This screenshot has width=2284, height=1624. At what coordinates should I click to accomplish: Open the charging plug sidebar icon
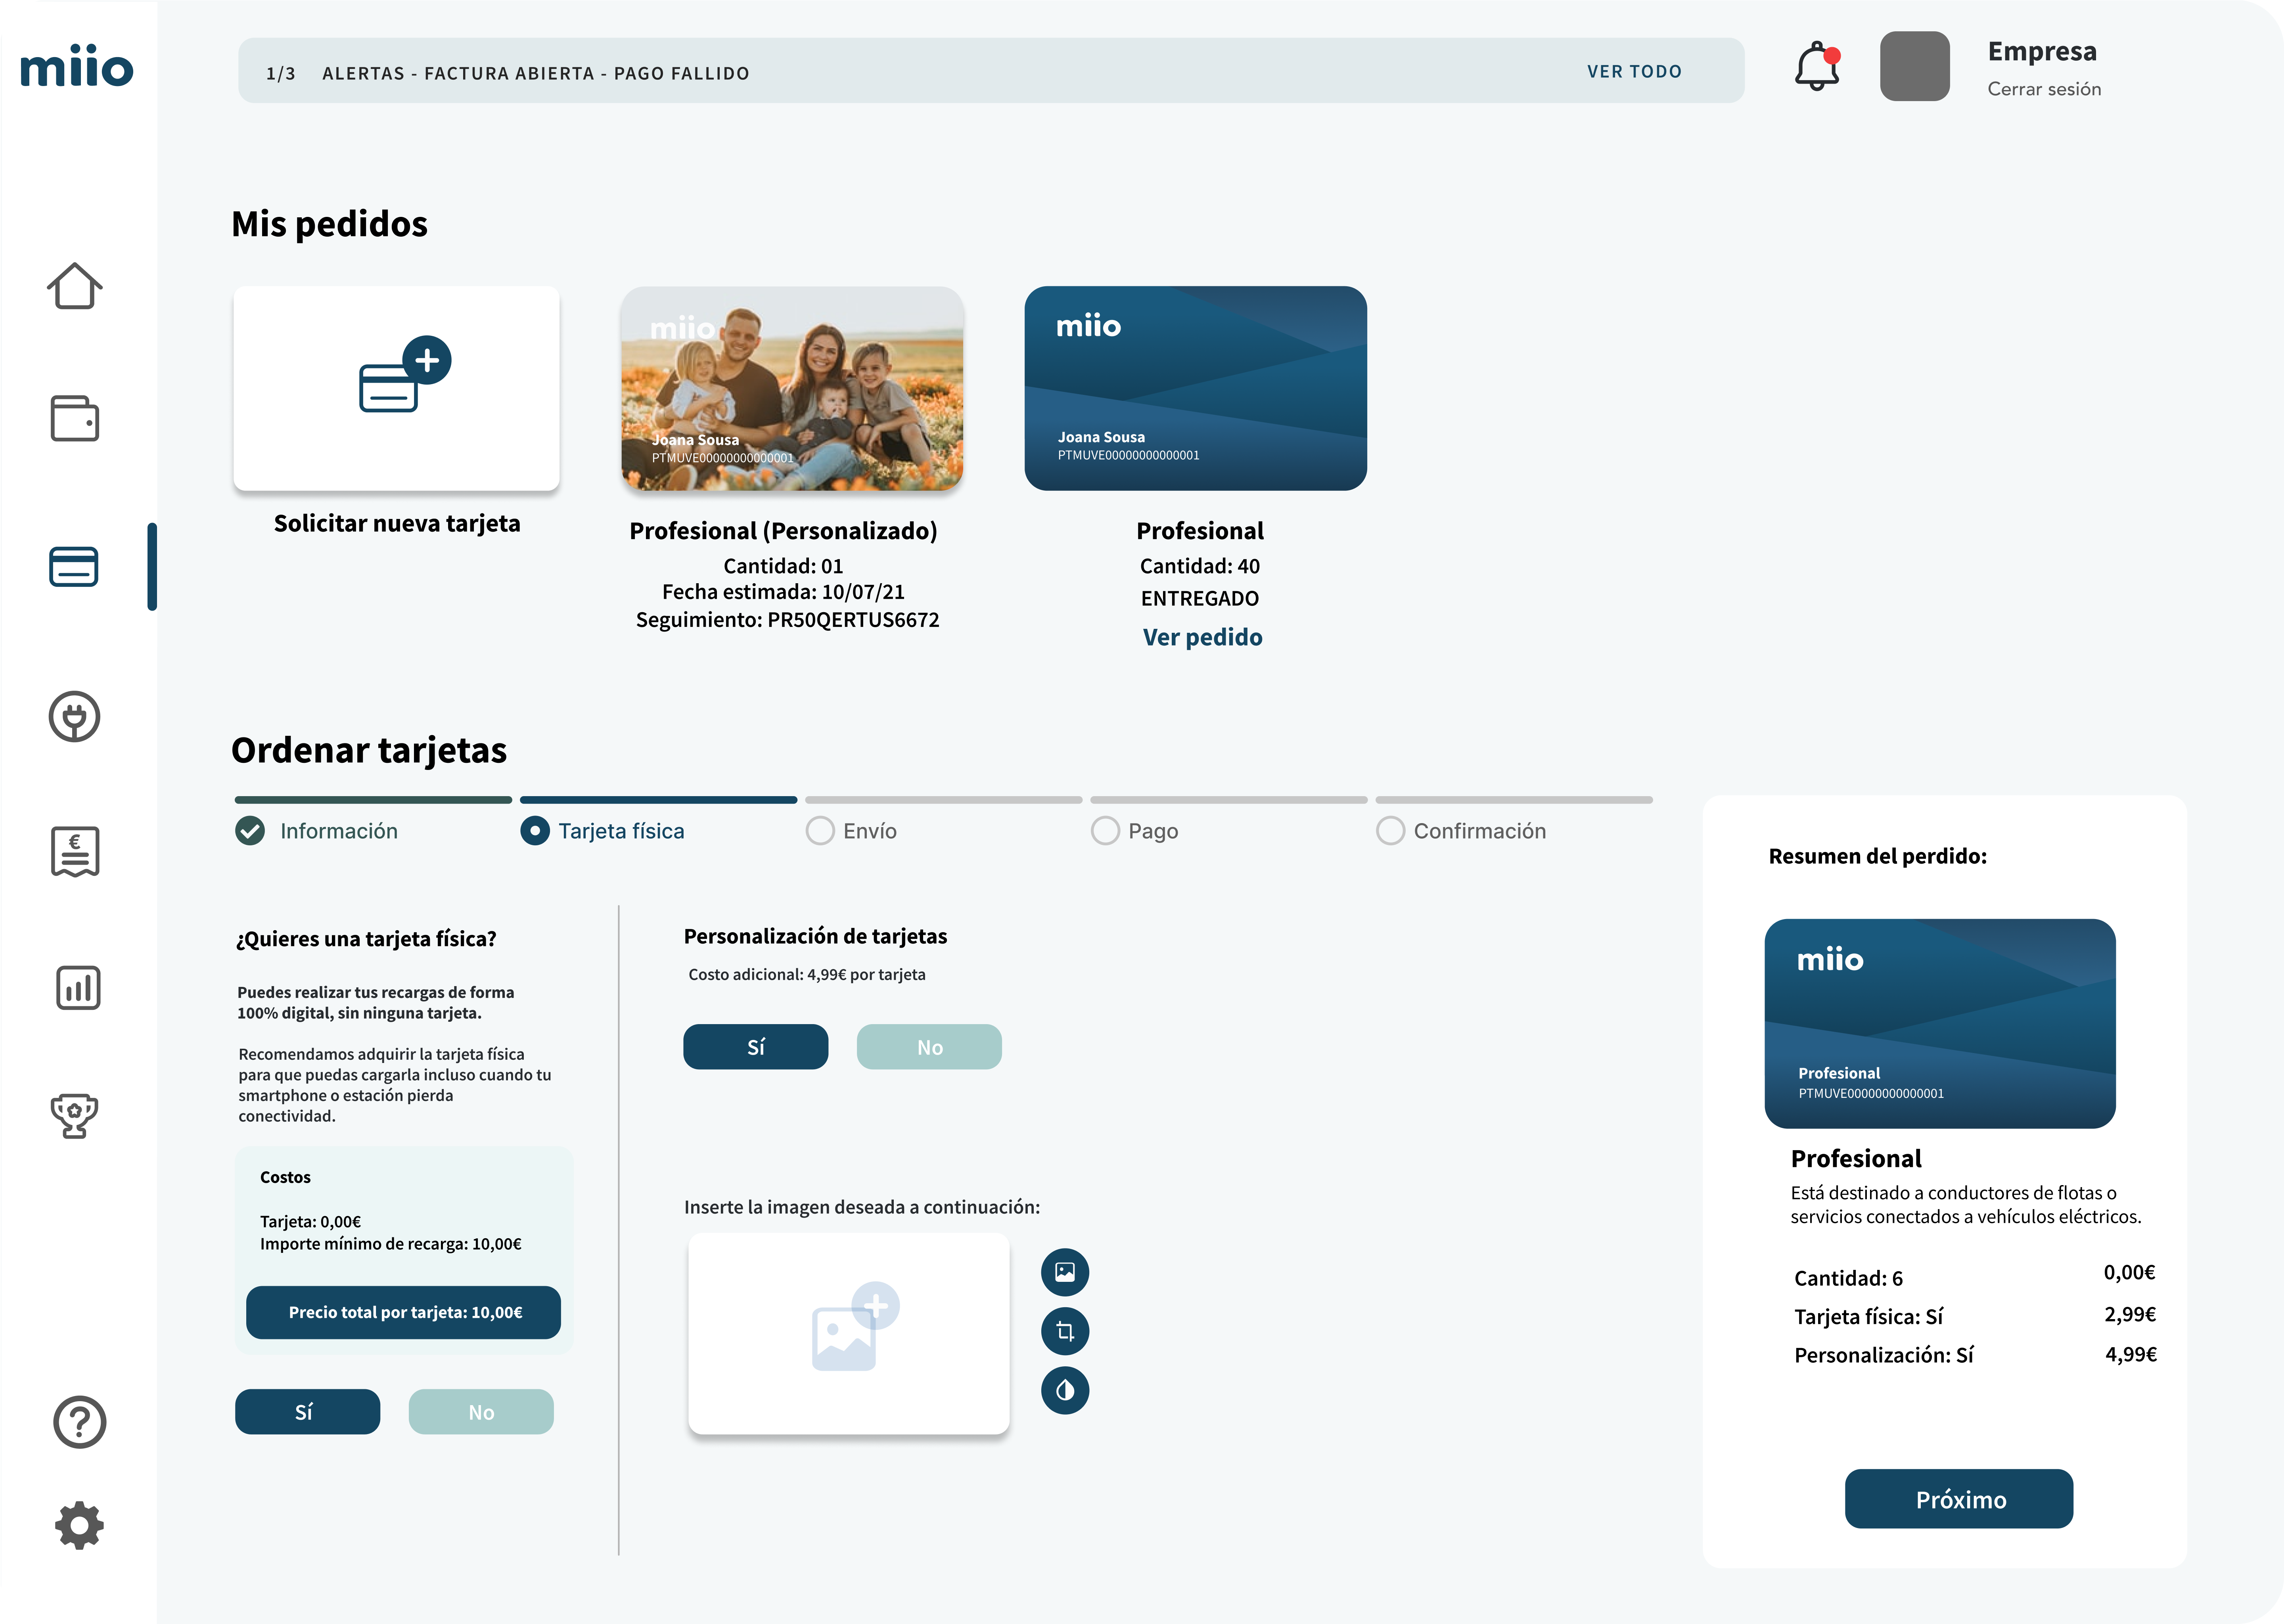(75, 717)
